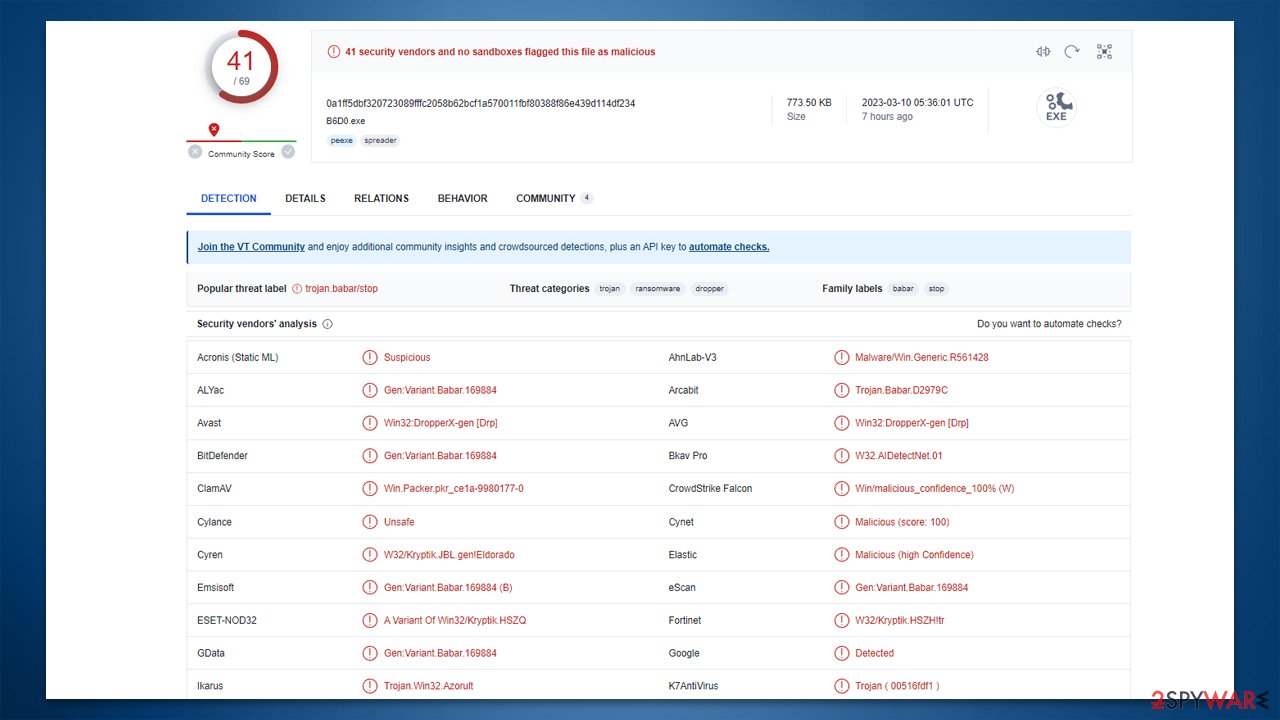Click Cynet result Malicious (score: 100)
The image size is (1280, 720).
tap(902, 522)
